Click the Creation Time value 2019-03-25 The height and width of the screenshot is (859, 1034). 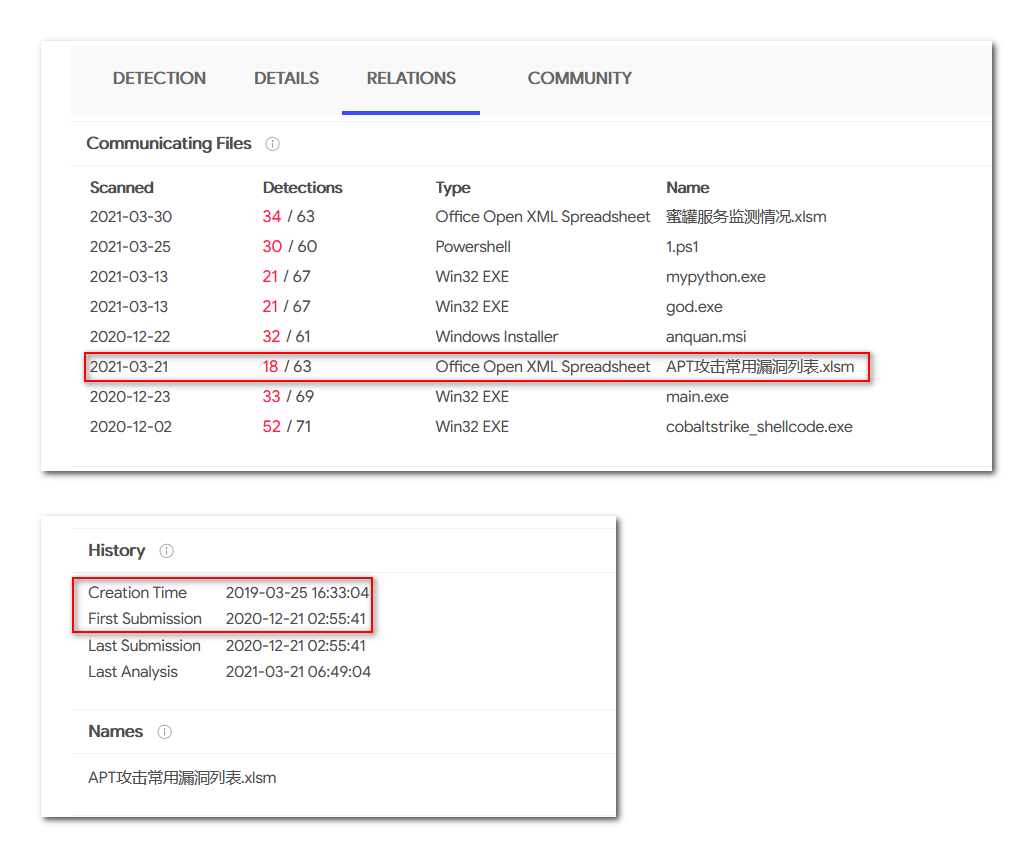click(297, 593)
